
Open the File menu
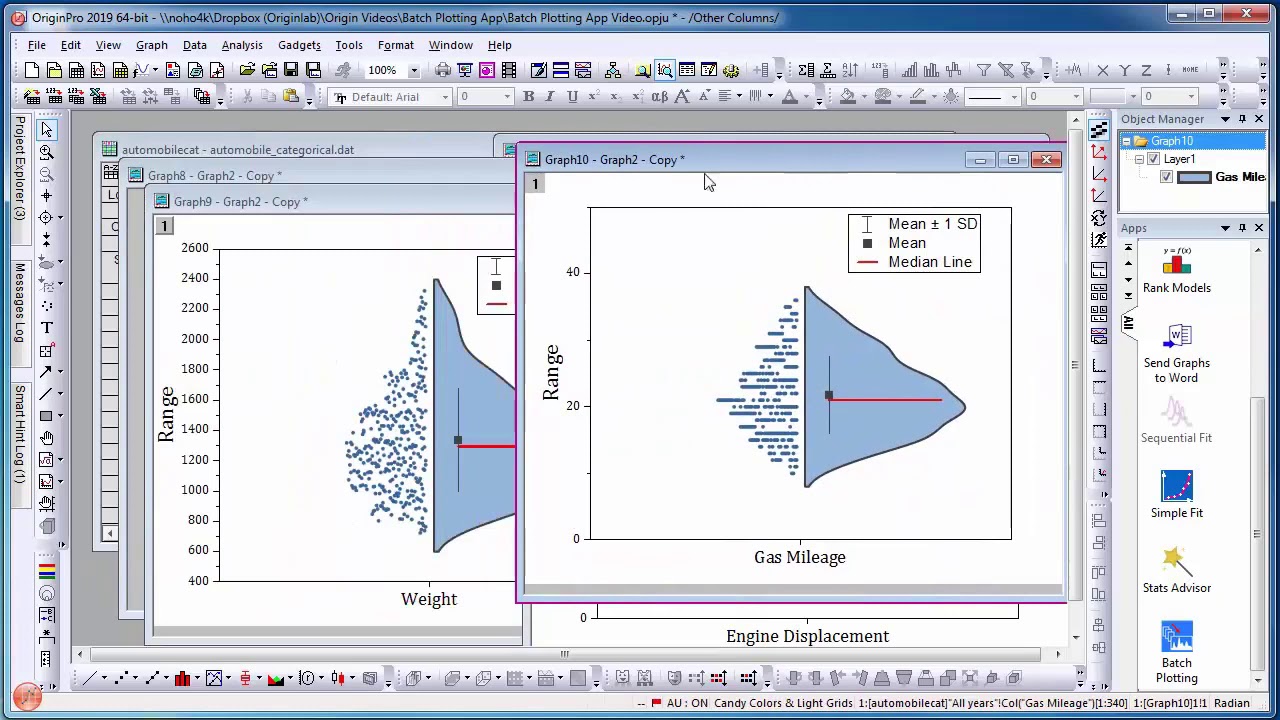(36, 45)
